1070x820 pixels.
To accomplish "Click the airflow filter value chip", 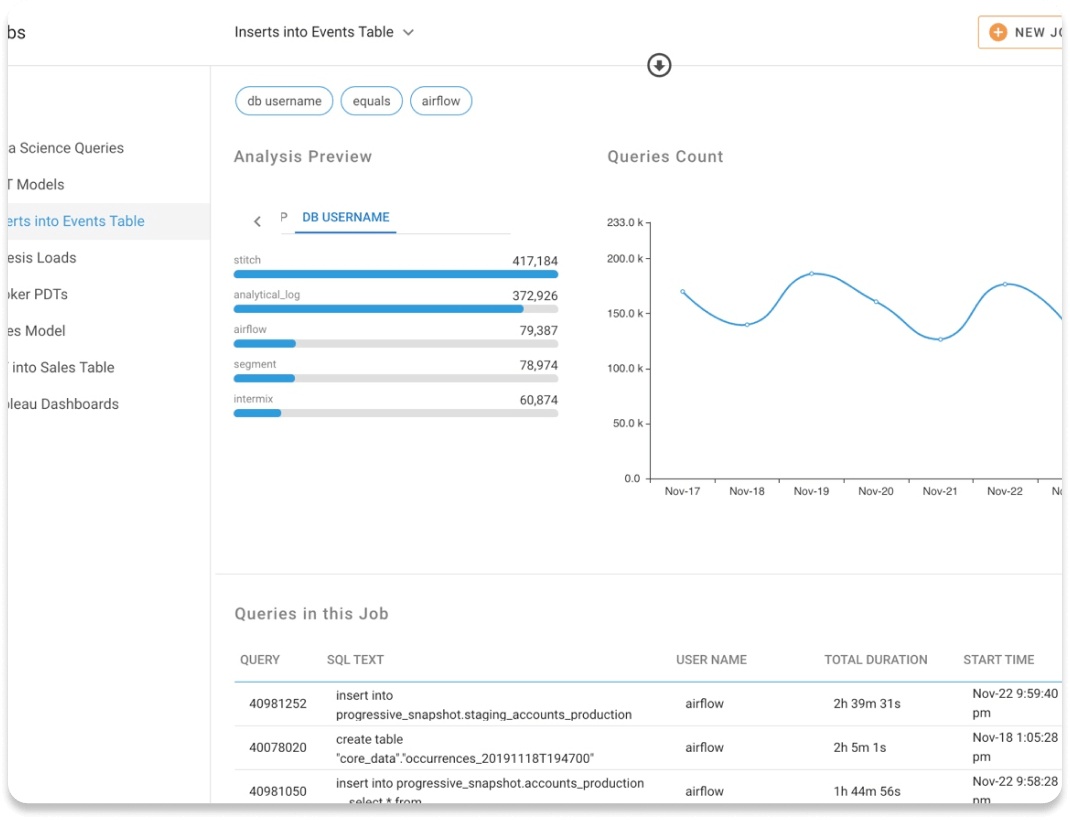I will pos(441,101).
